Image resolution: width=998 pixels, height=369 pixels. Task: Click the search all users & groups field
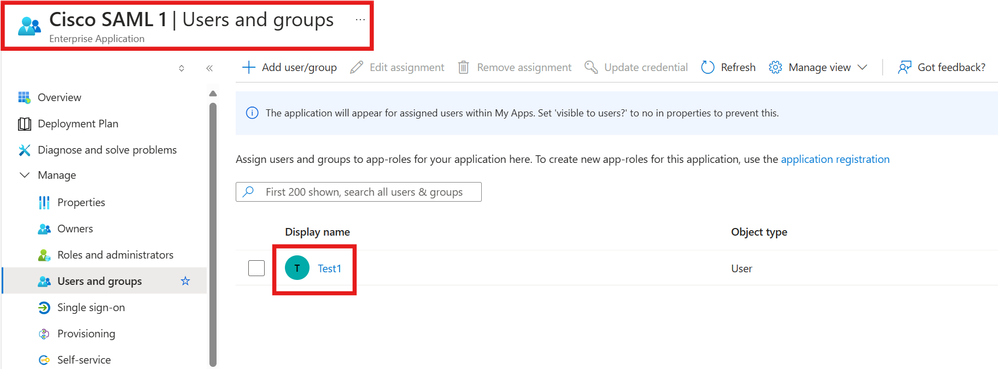click(358, 191)
